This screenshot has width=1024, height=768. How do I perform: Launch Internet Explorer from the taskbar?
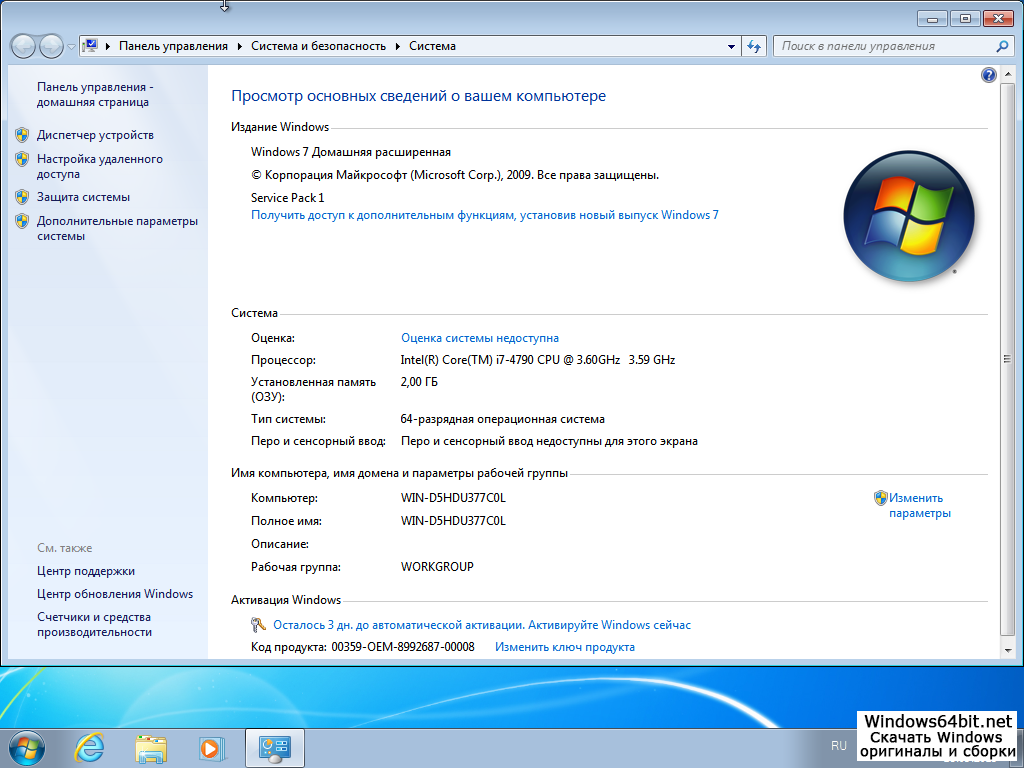click(90, 747)
